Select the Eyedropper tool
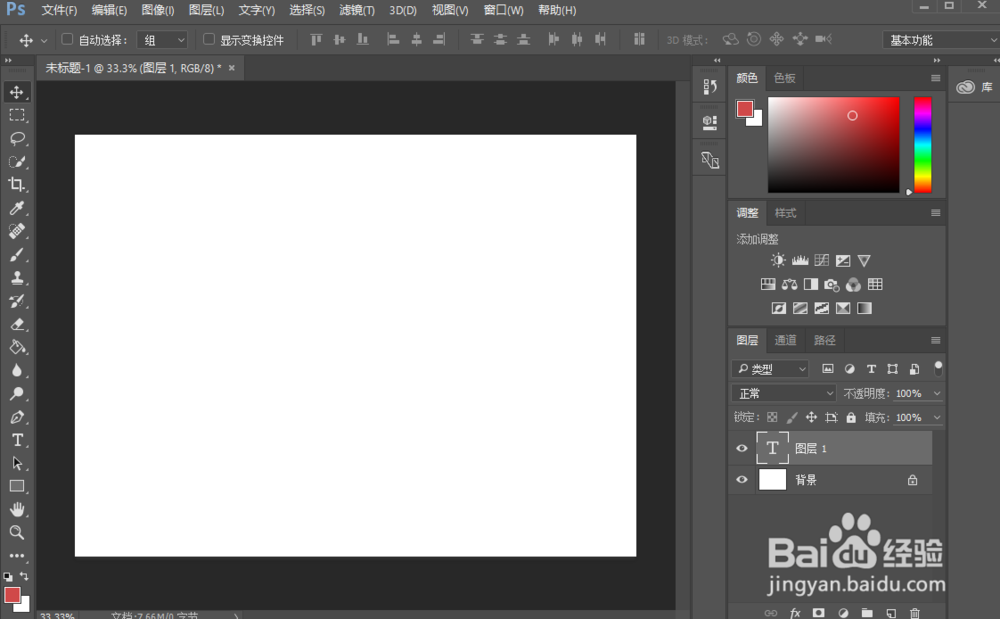The height and width of the screenshot is (619, 1000). 17,208
